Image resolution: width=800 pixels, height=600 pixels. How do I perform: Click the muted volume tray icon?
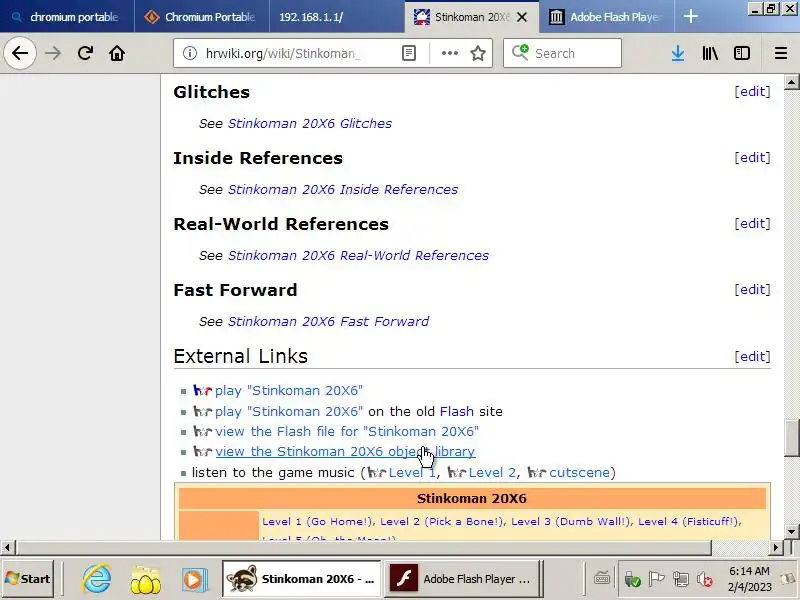tap(705, 579)
